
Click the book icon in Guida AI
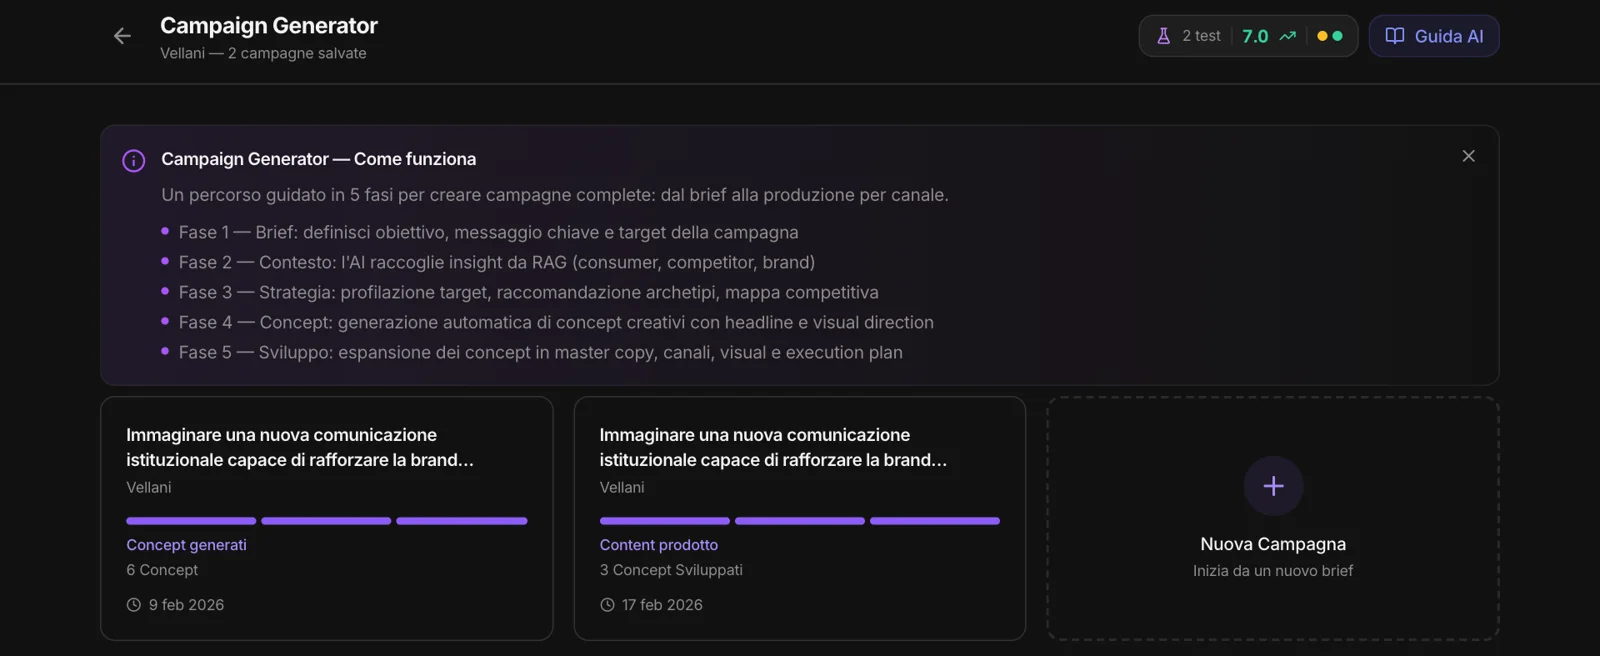(x=1395, y=36)
